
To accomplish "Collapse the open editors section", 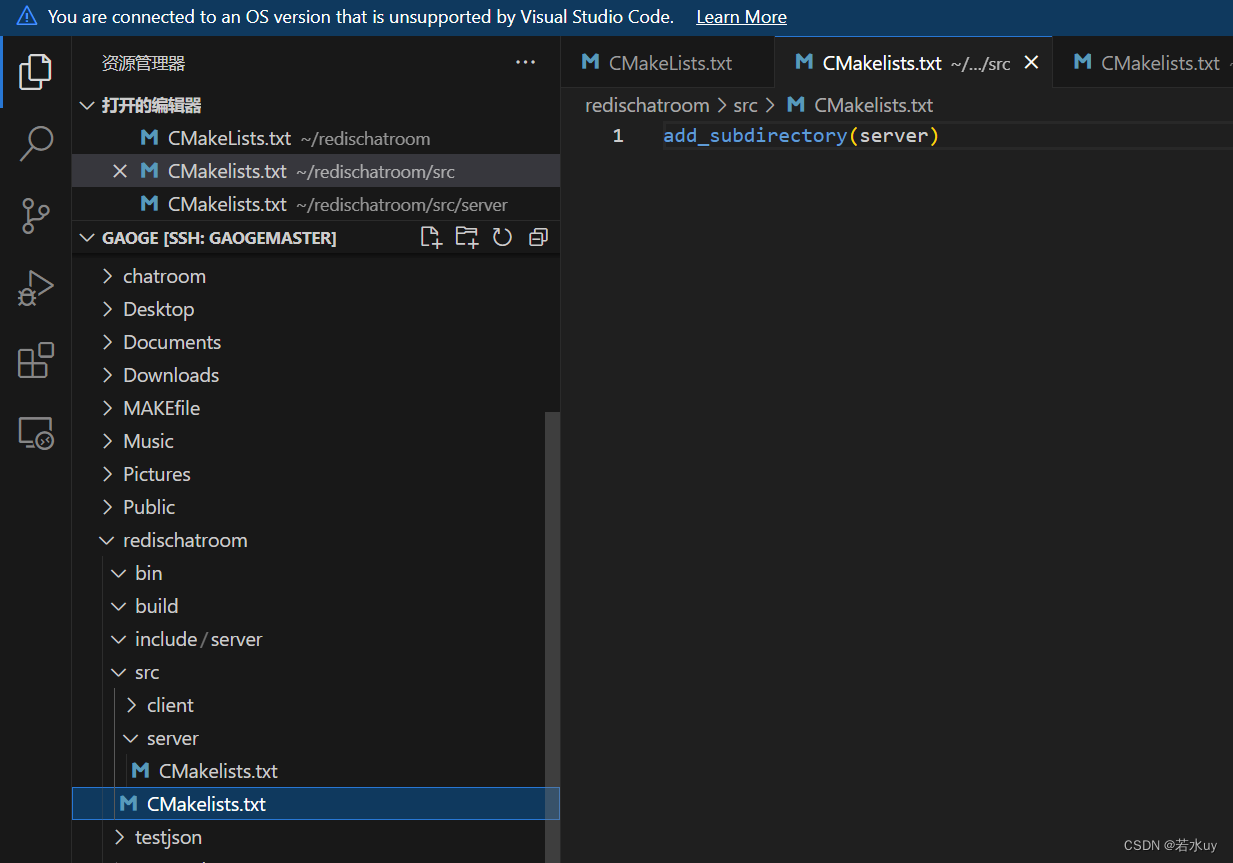I will point(151,105).
